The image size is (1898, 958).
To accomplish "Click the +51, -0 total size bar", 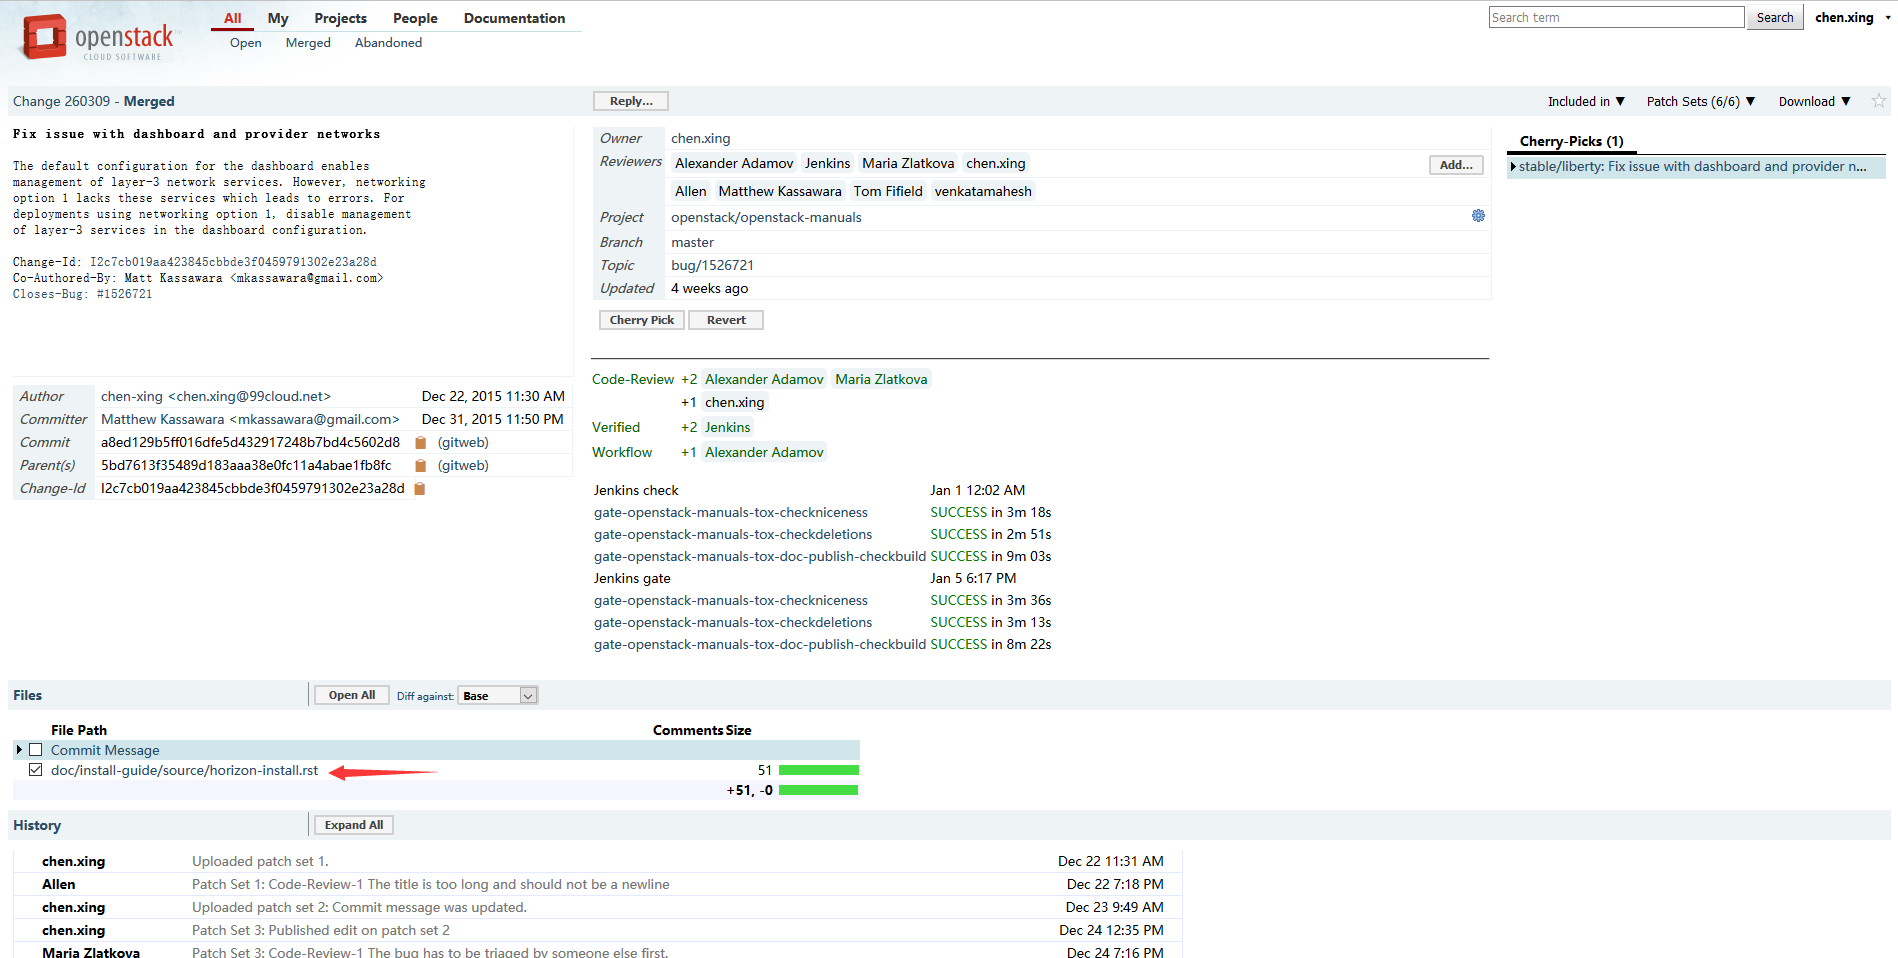I will click(819, 790).
